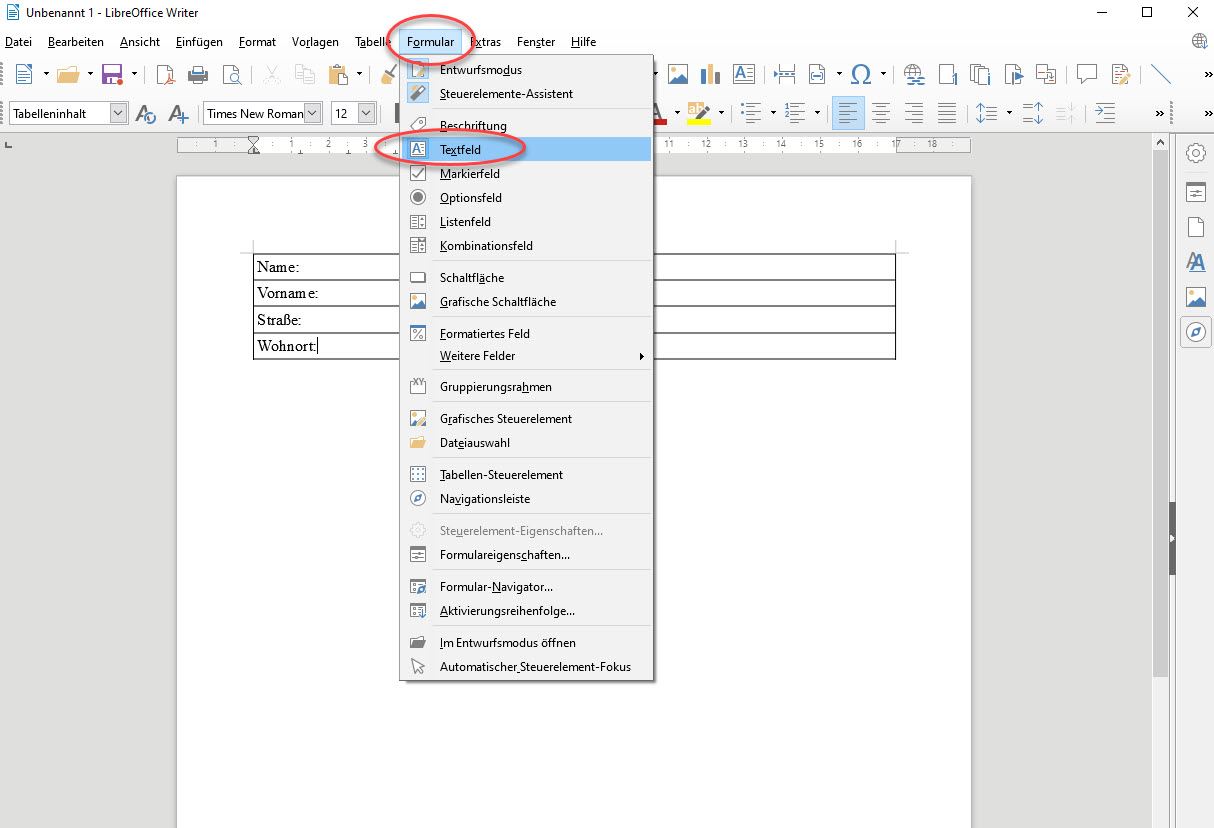Open the special character dropdown arrow
The height and width of the screenshot is (828, 1214).
tap(883, 74)
